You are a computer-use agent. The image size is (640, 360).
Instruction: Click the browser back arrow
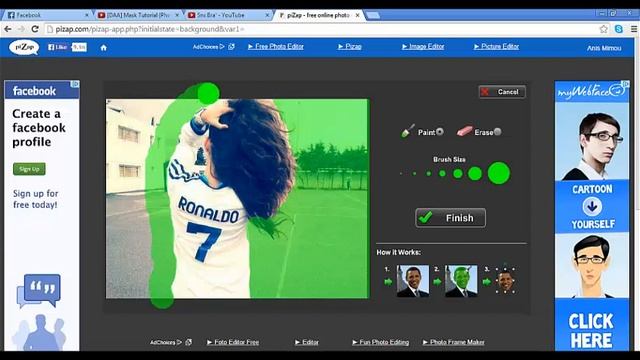[x=8, y=29]
